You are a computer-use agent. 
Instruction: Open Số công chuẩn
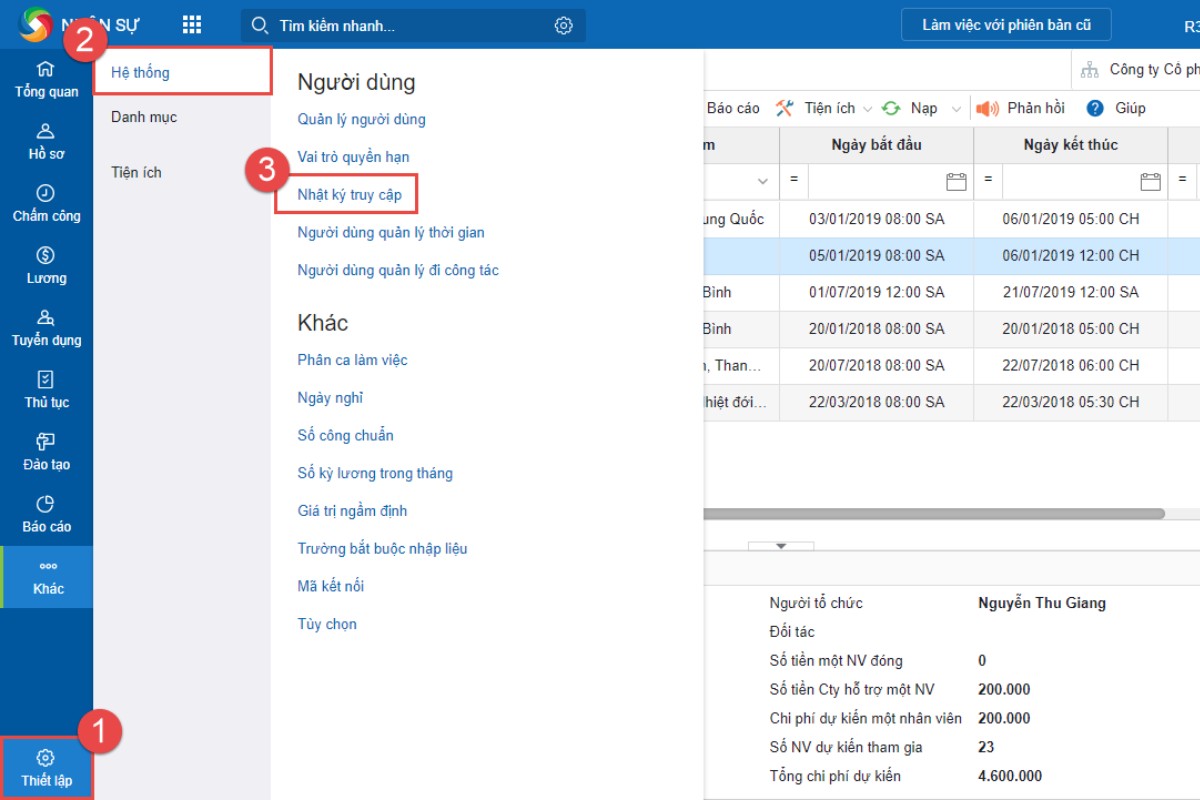345,435
